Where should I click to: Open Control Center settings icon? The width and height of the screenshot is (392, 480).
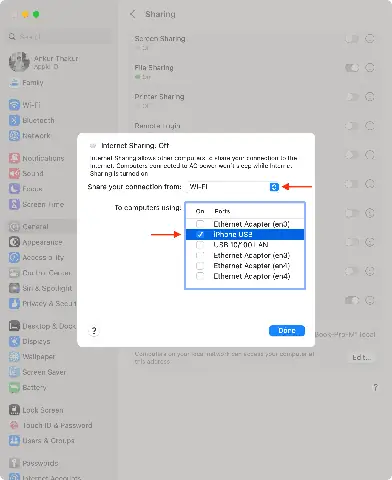coord(14,273)
